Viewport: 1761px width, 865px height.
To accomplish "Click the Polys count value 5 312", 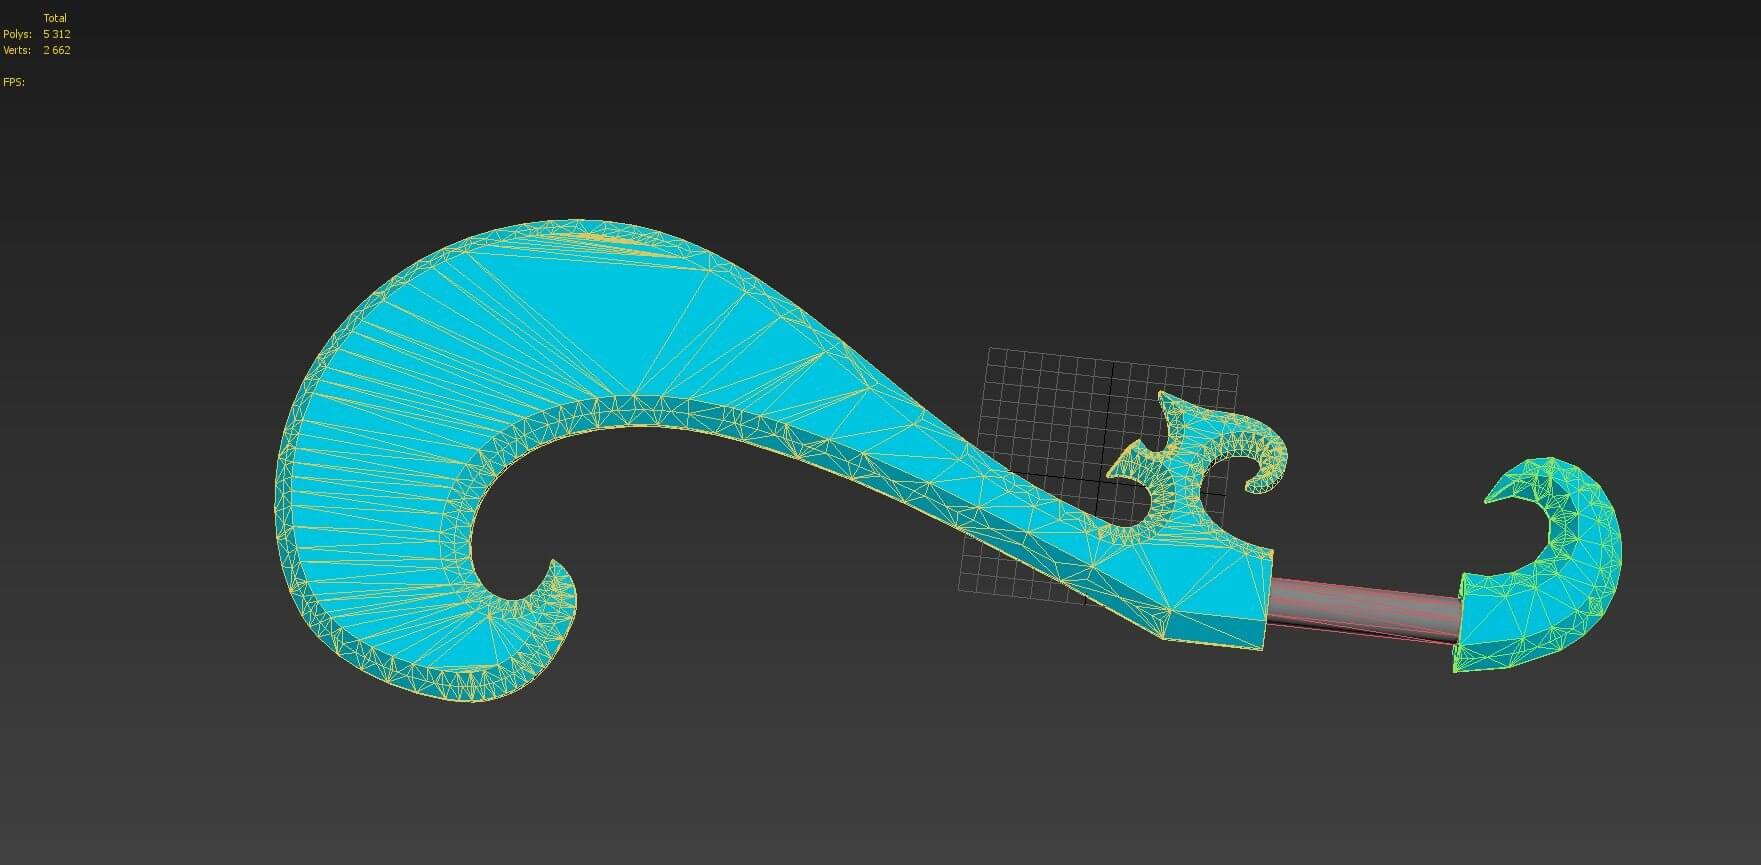I will click(56, 34).
